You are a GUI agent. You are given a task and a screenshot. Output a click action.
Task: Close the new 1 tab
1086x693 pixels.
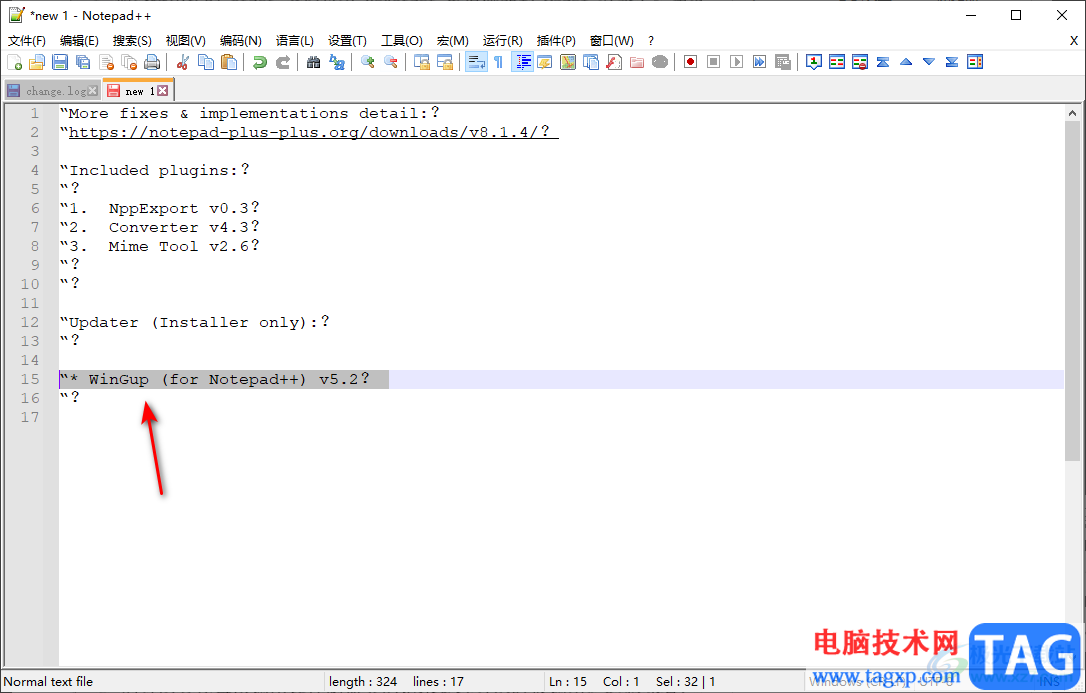coord(162,91)
